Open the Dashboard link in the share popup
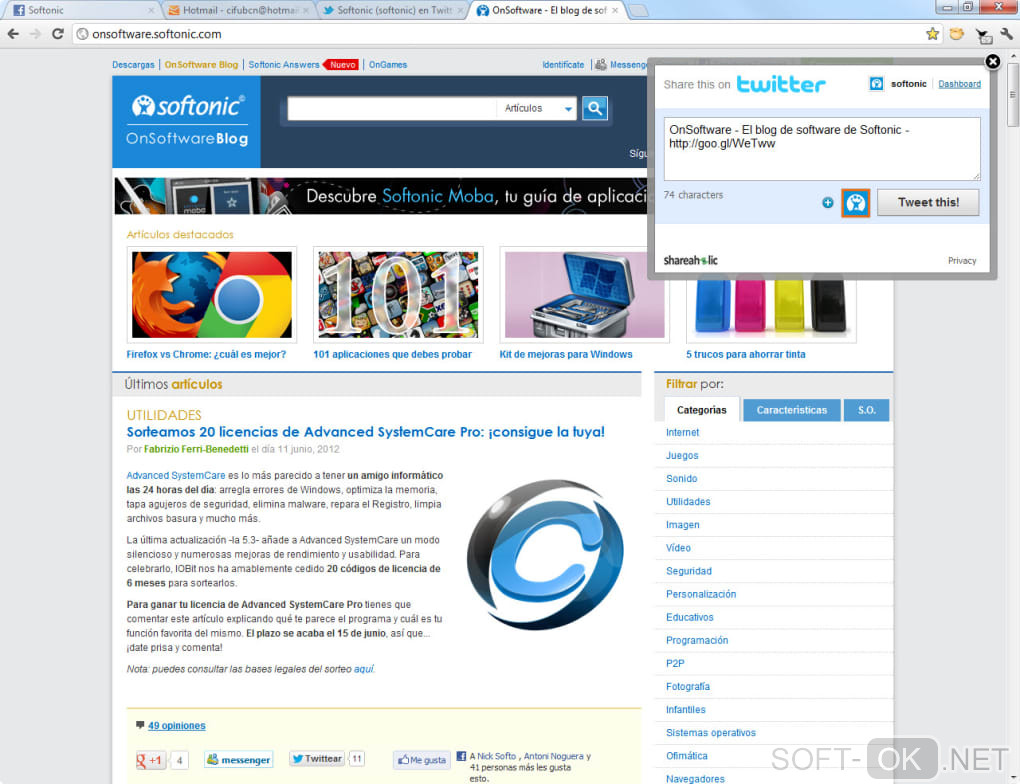 (x=959, y=84)
